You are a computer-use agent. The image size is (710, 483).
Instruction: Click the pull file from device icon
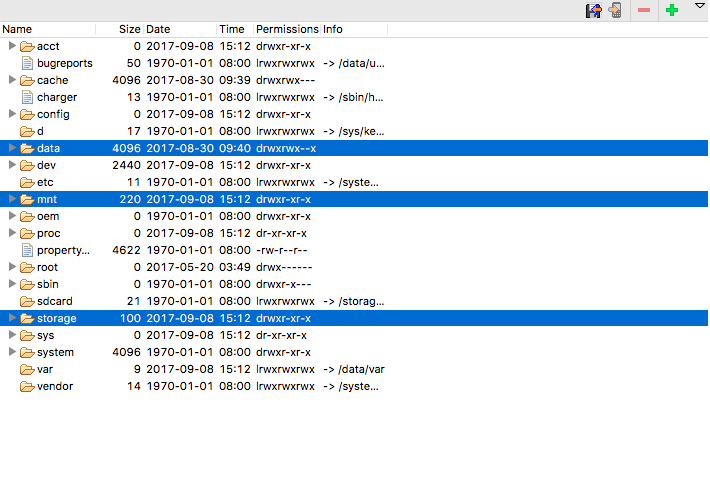pyautogui.click(x=593, y=10)
